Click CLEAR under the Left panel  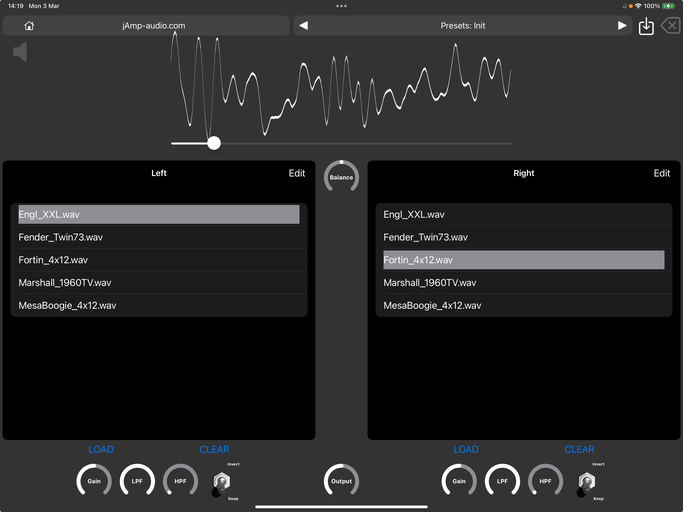point(214,449)
